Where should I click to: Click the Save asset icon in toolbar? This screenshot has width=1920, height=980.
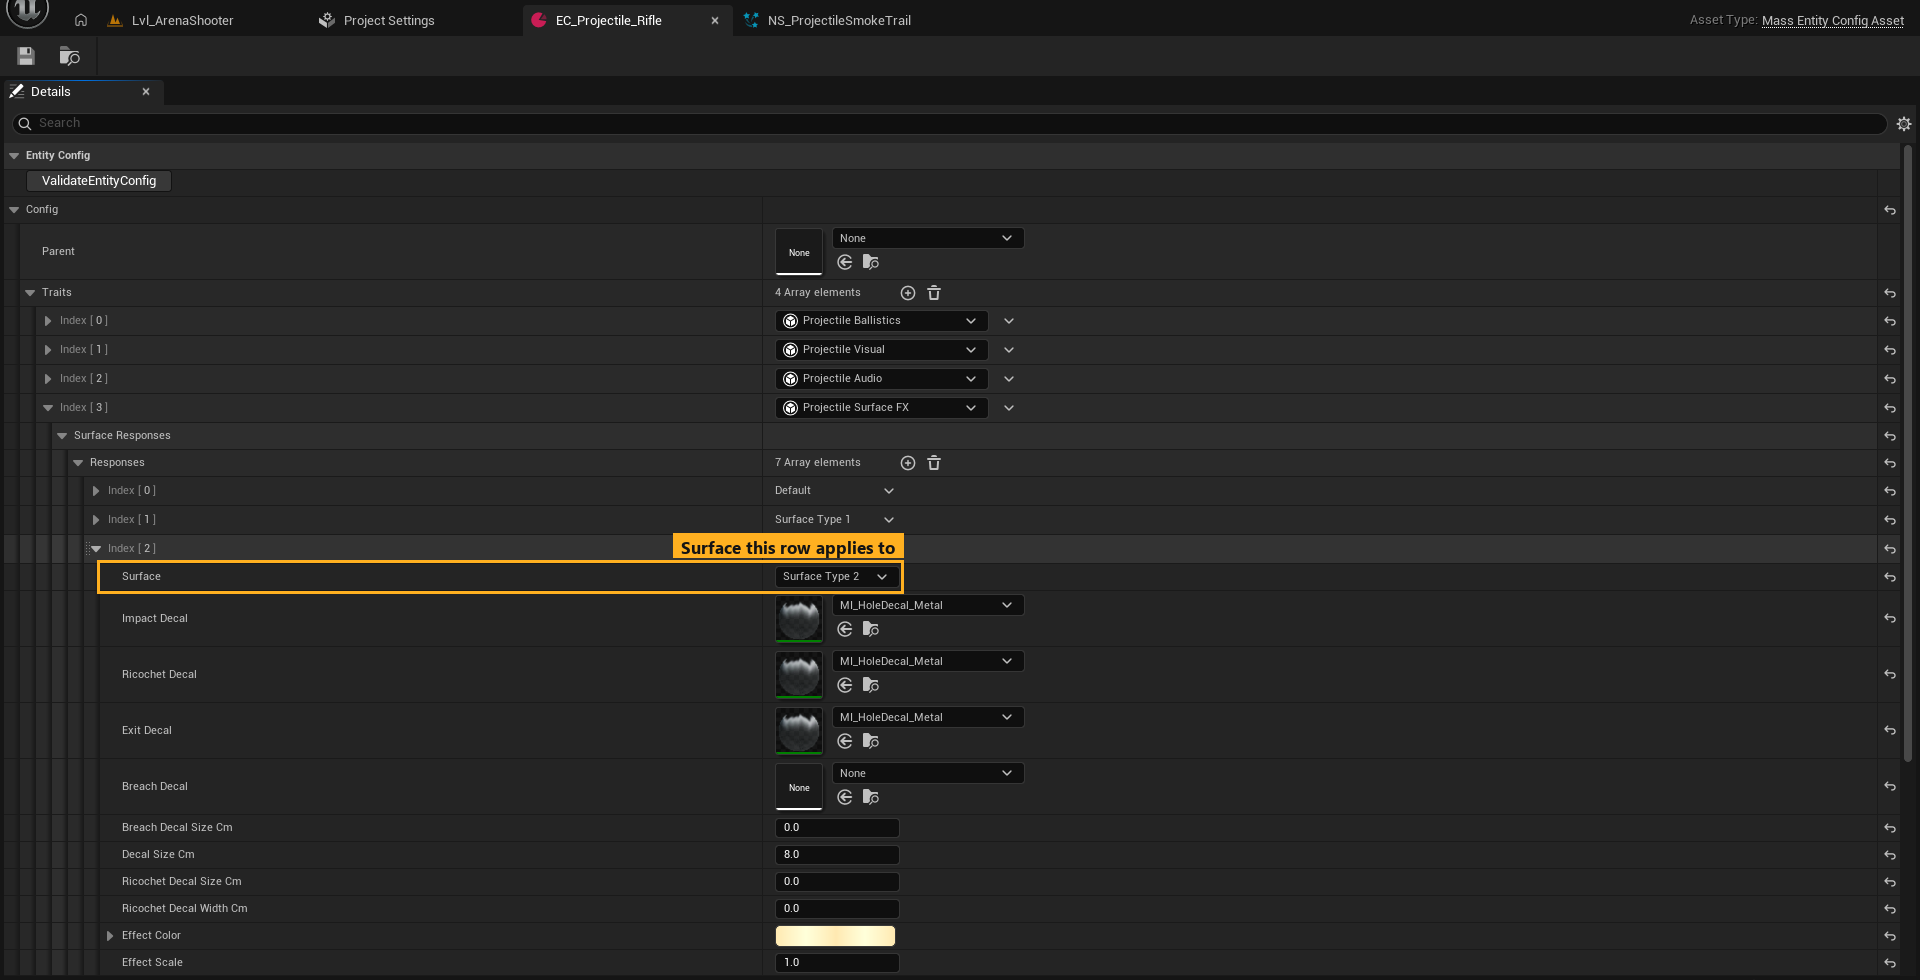26,56
